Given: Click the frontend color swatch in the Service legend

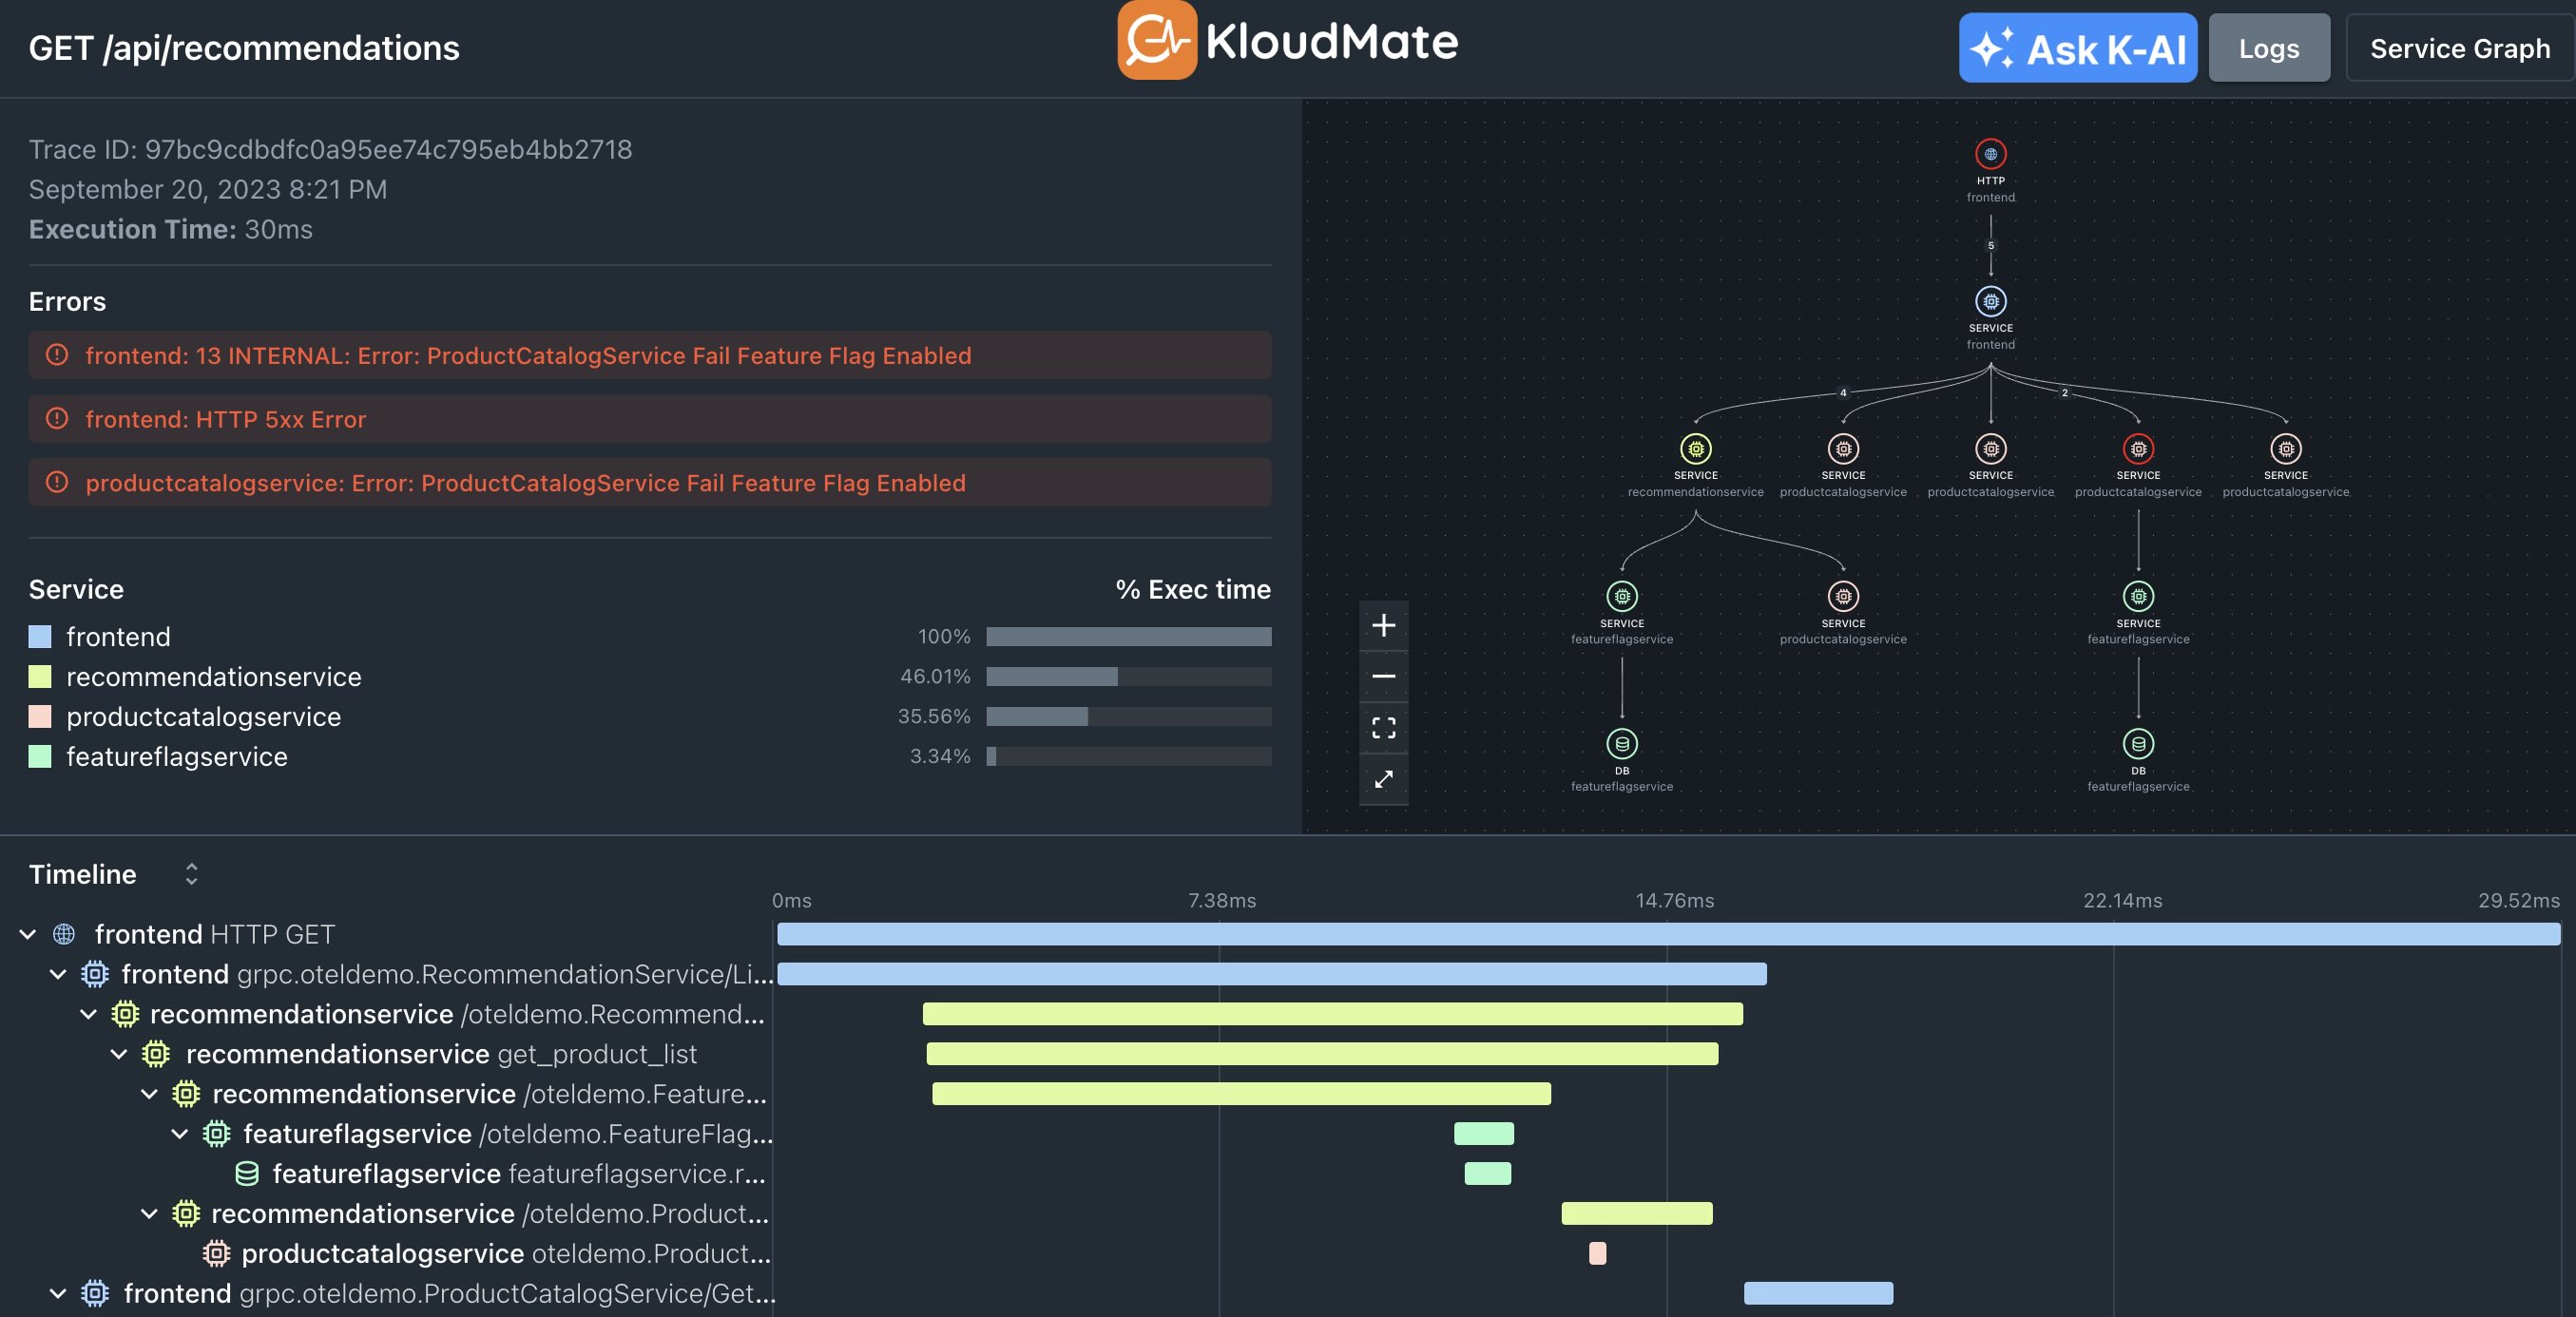Looking at the screenshot, I should tap(41, 636).
